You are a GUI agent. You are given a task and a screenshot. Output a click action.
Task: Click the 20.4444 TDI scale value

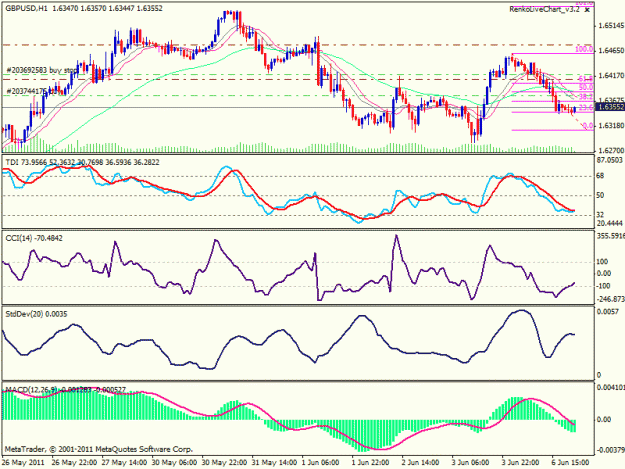tap(610, 223)
